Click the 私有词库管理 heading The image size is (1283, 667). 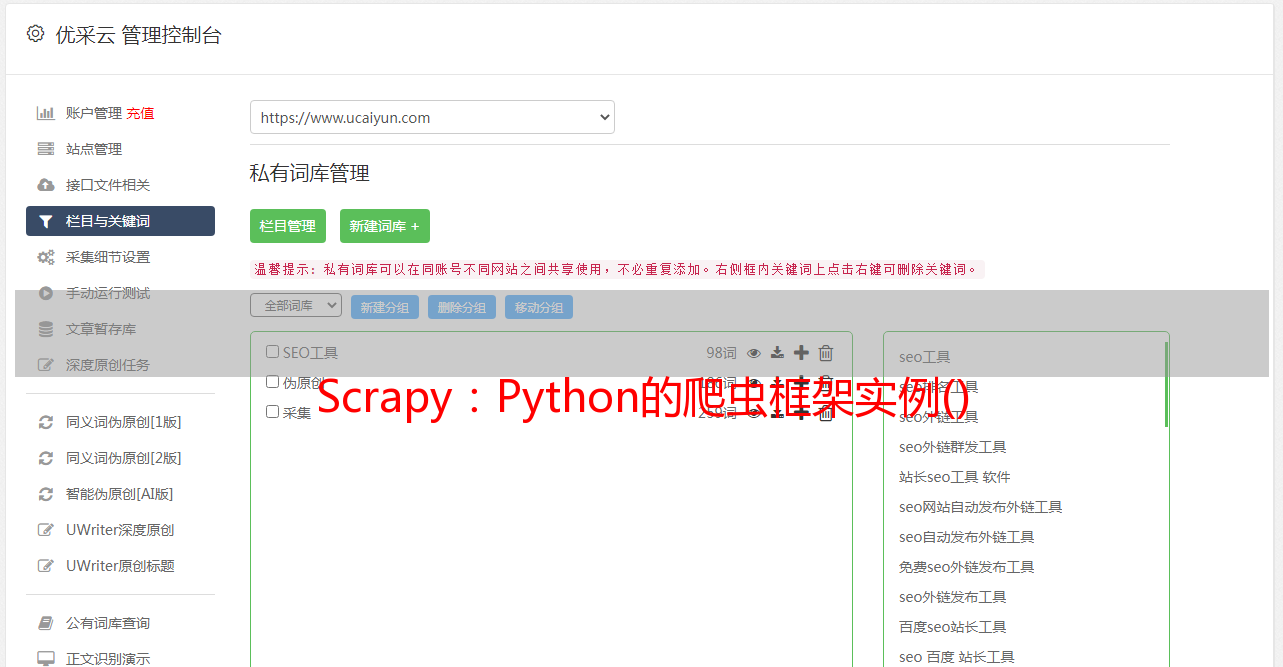[310, 173]
